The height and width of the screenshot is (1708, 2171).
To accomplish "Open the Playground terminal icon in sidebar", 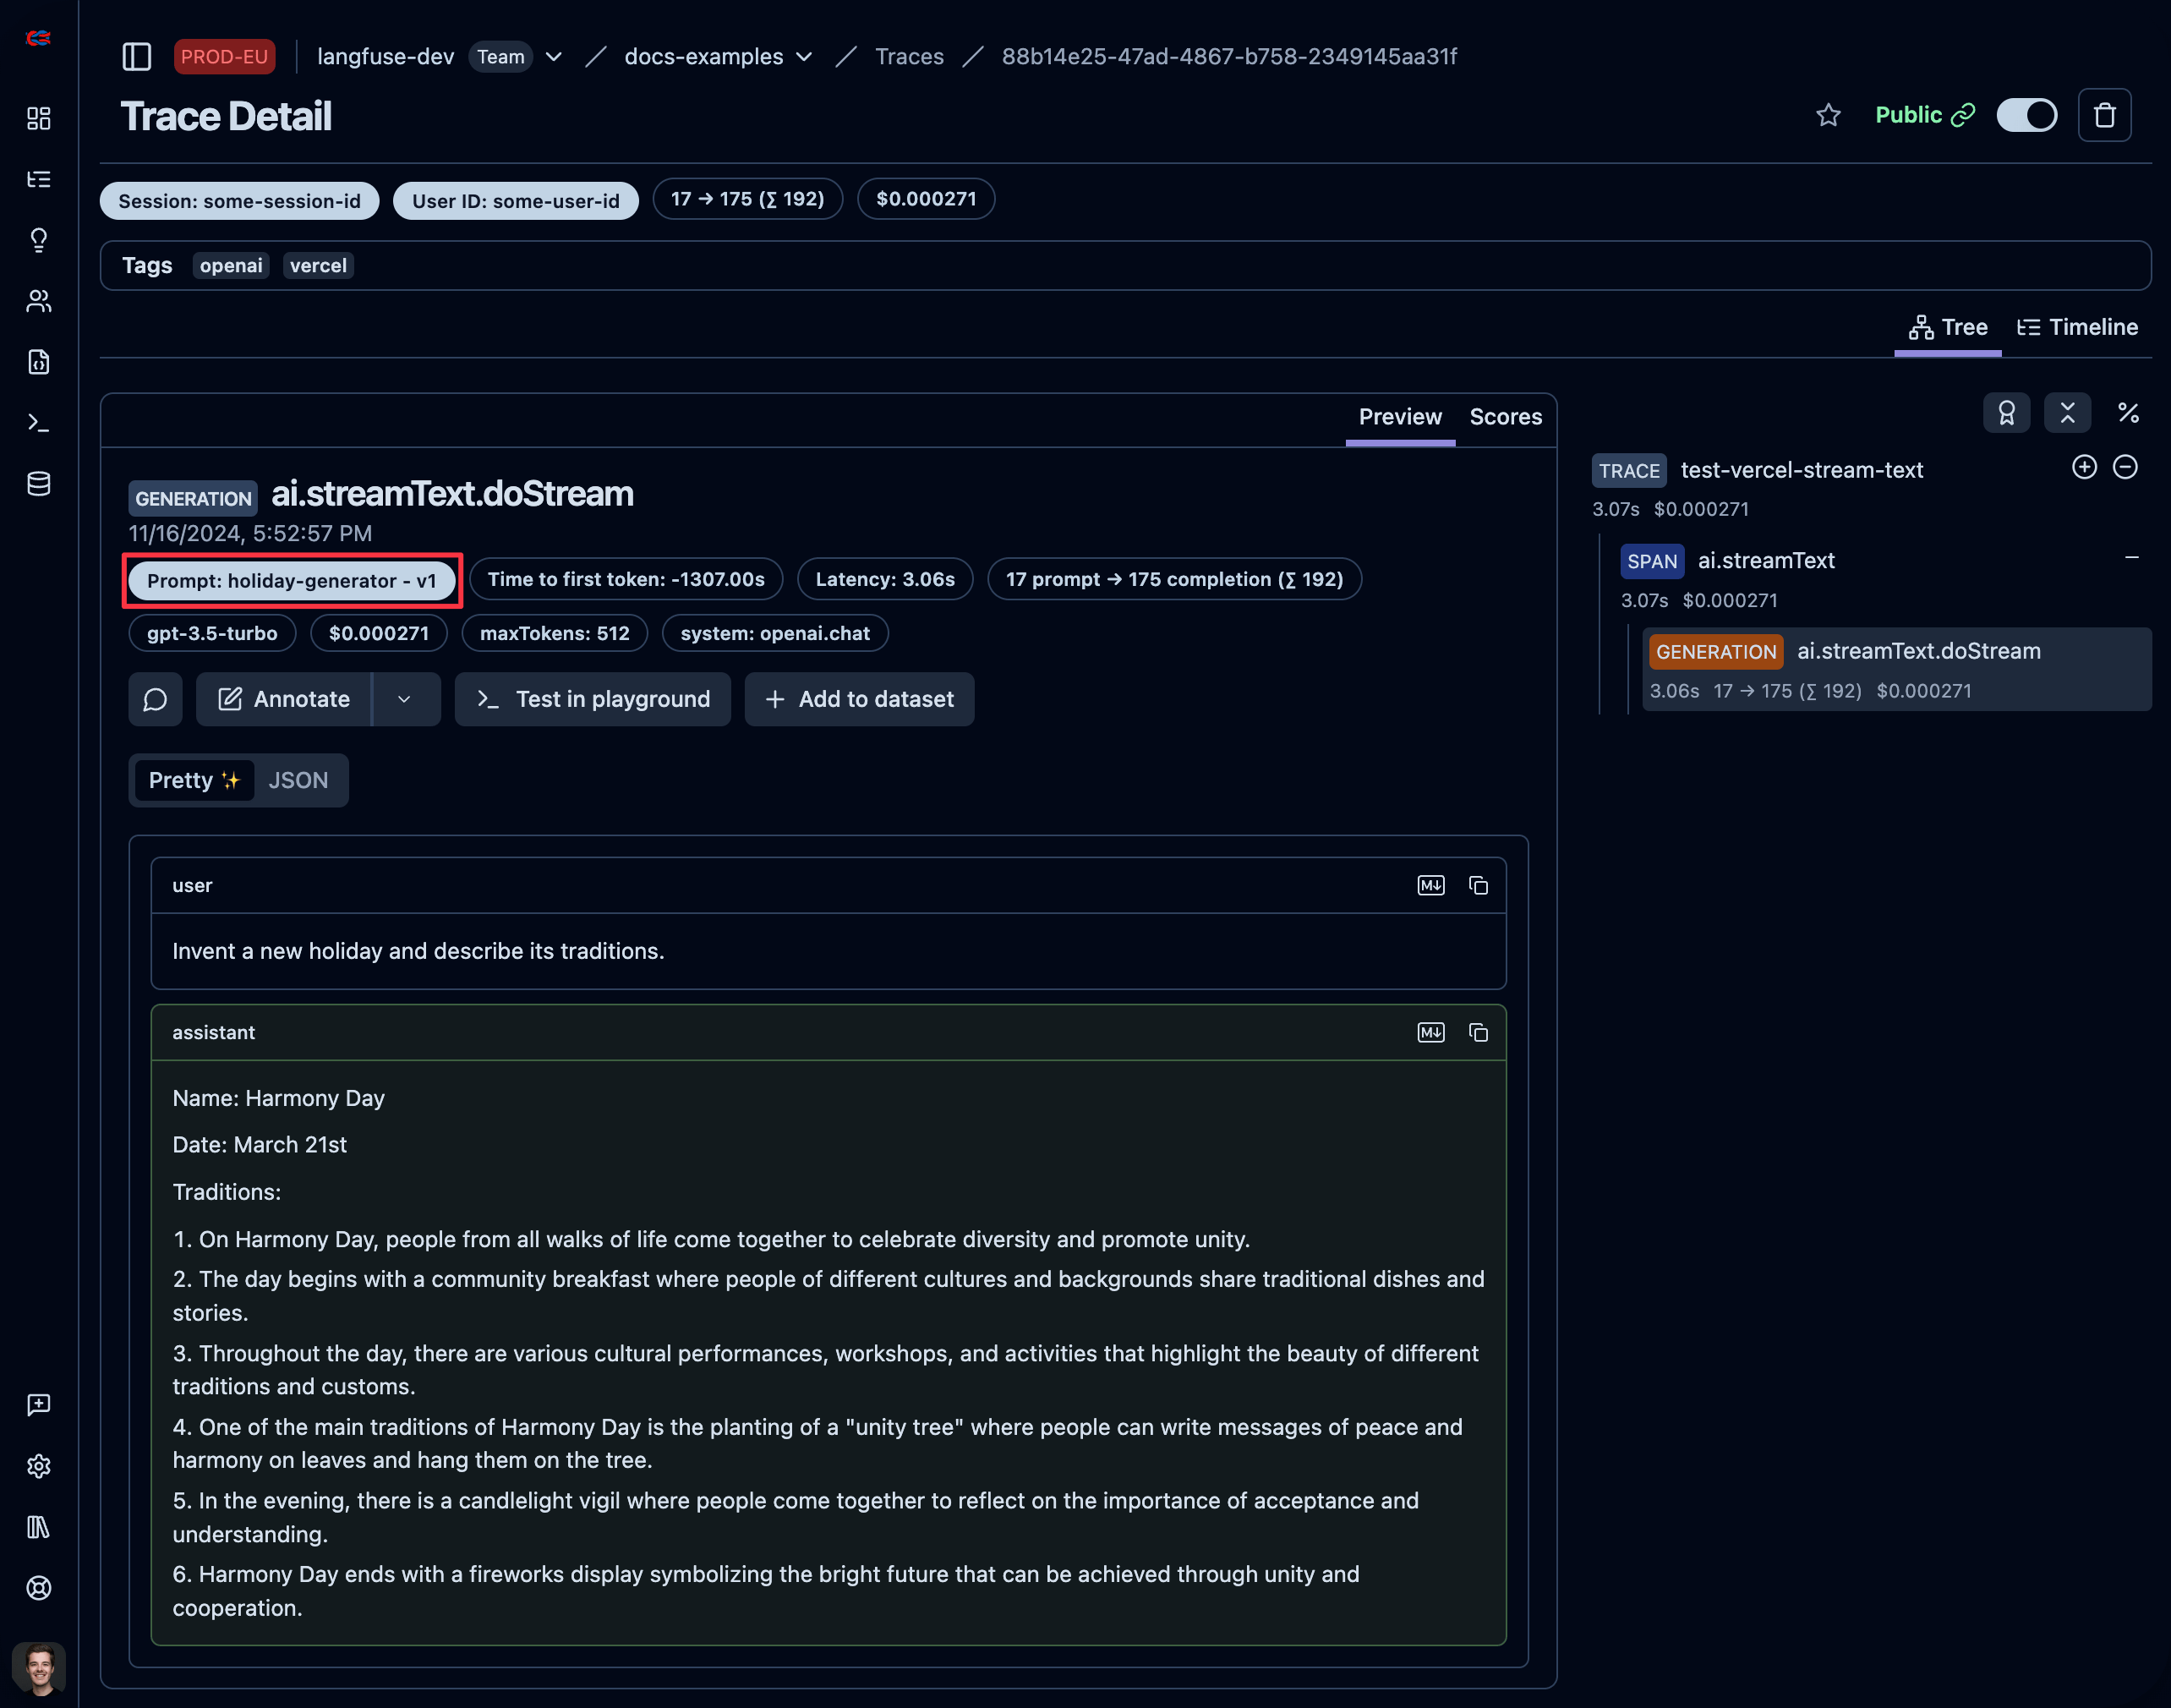I will coord(39,422).
